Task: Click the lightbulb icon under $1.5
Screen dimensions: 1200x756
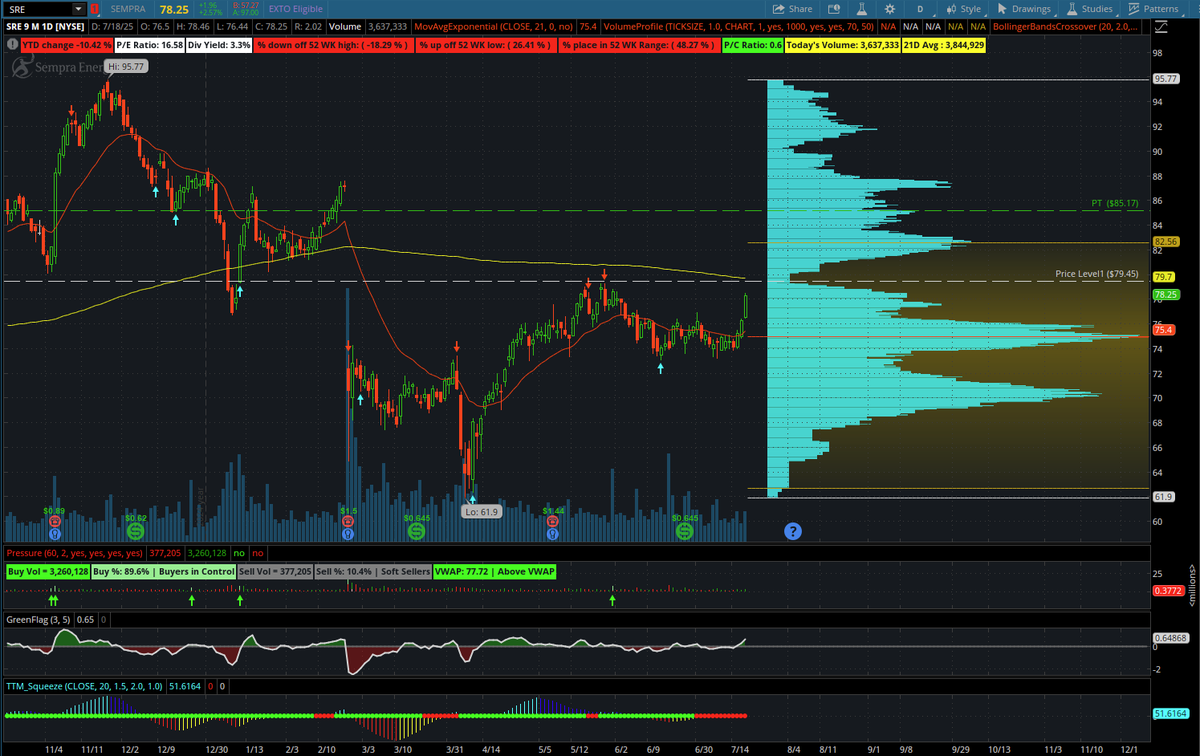Action: 348,533
